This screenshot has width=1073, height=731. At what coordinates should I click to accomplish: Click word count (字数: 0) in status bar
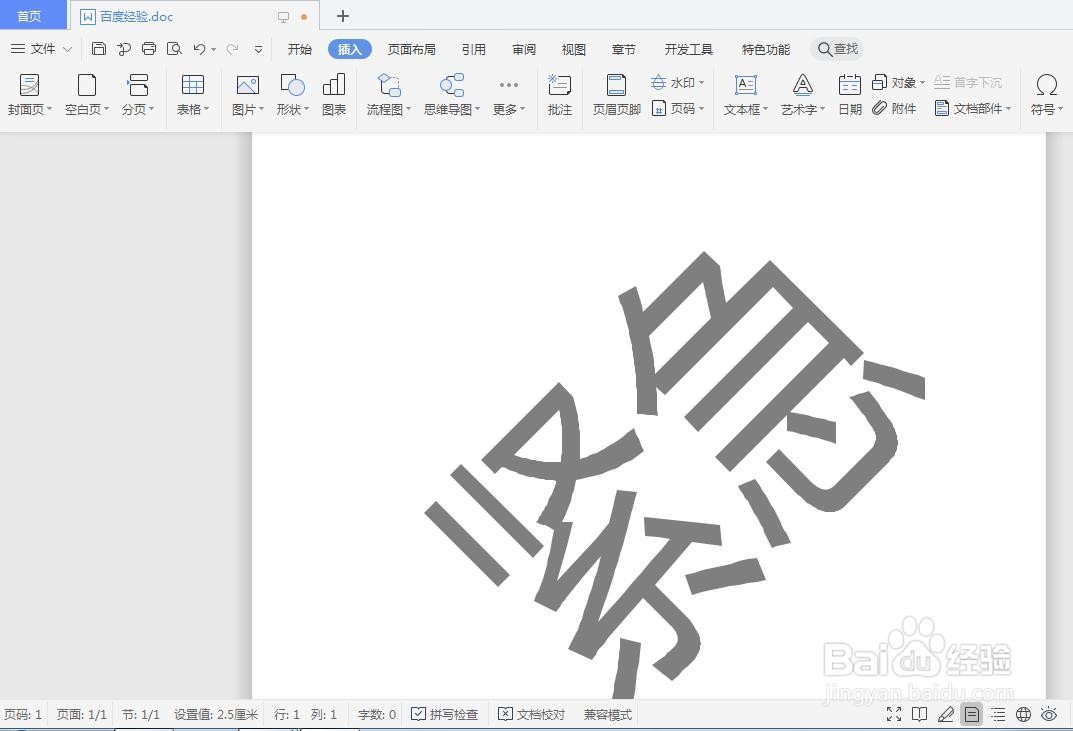pyautogui.click(x=377, y=715)
